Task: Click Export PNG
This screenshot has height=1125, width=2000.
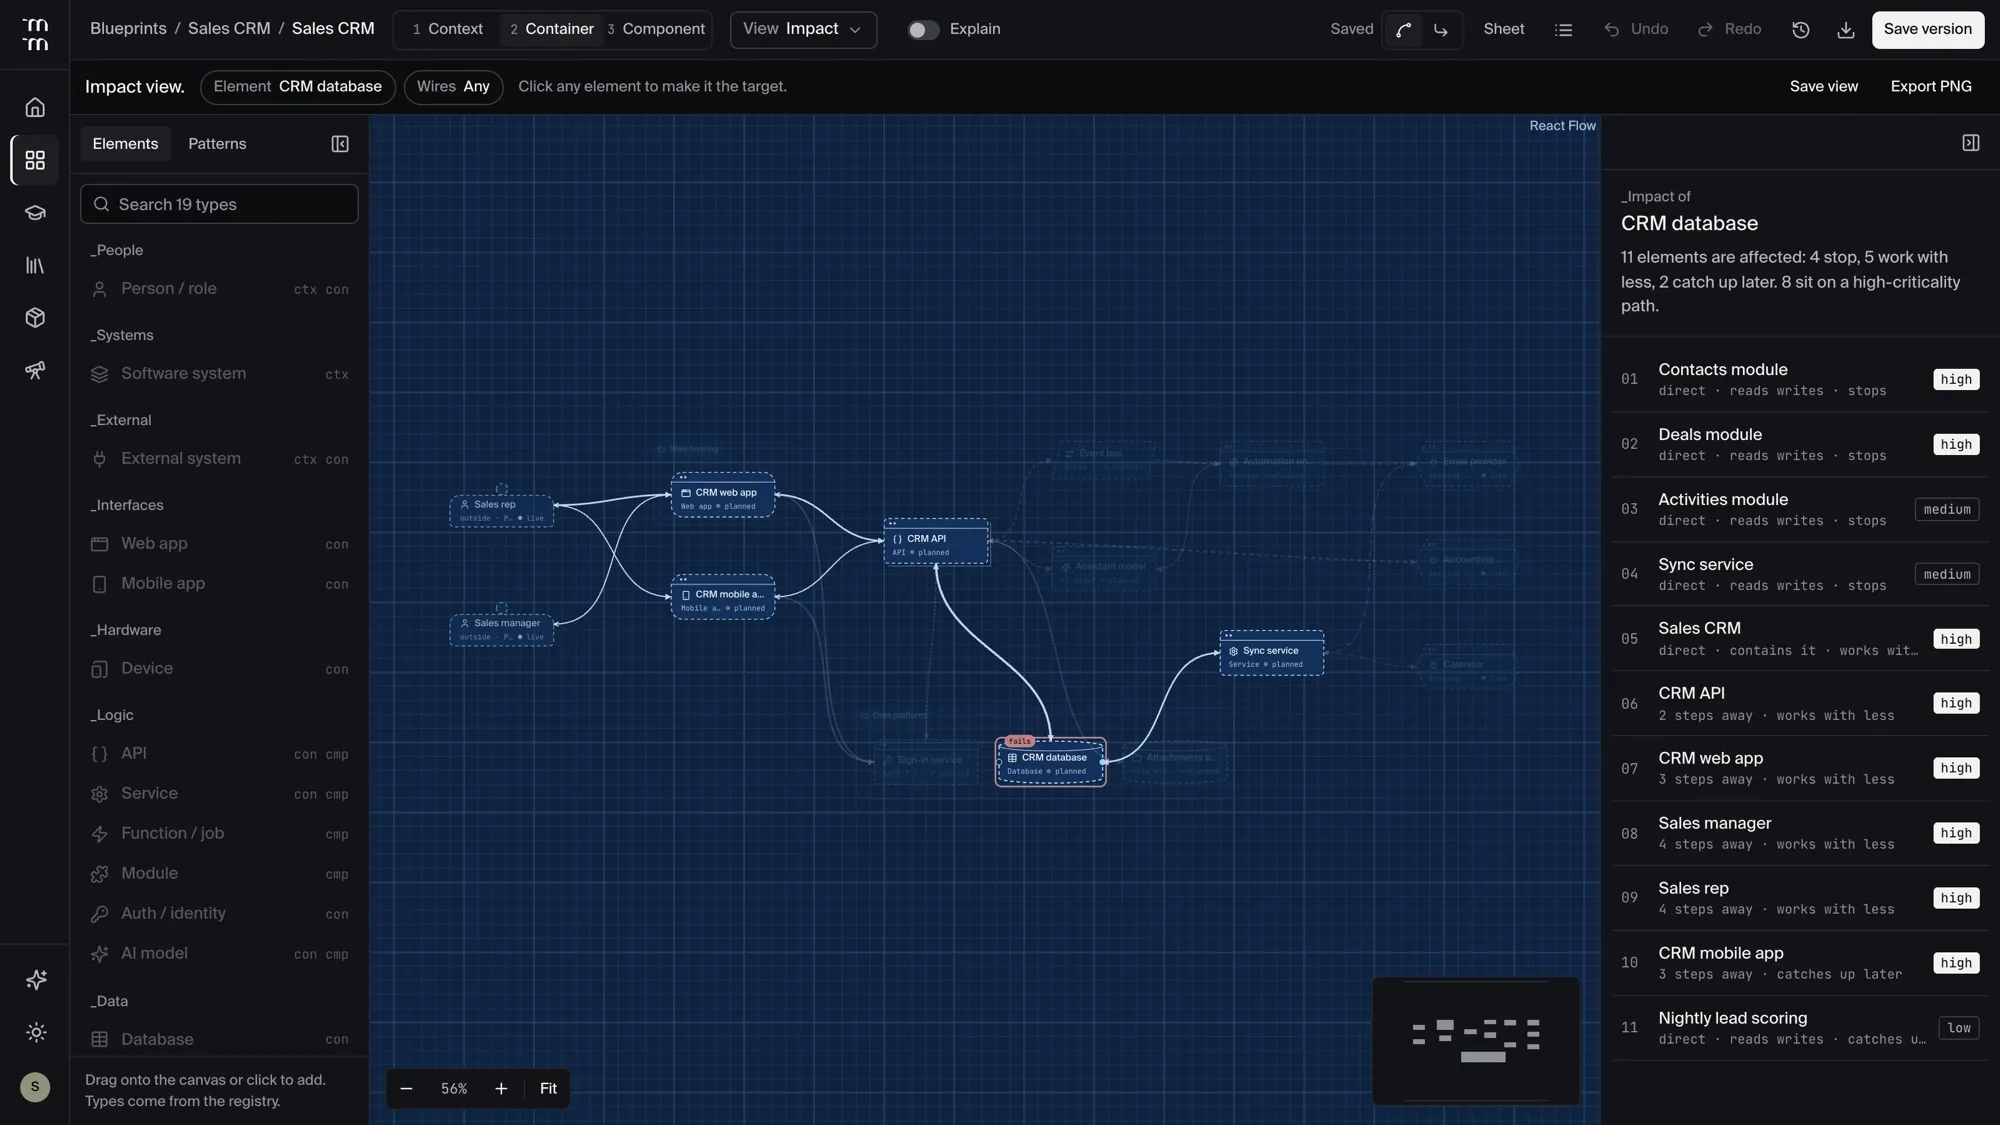Action: click(x=1931, y=87)
